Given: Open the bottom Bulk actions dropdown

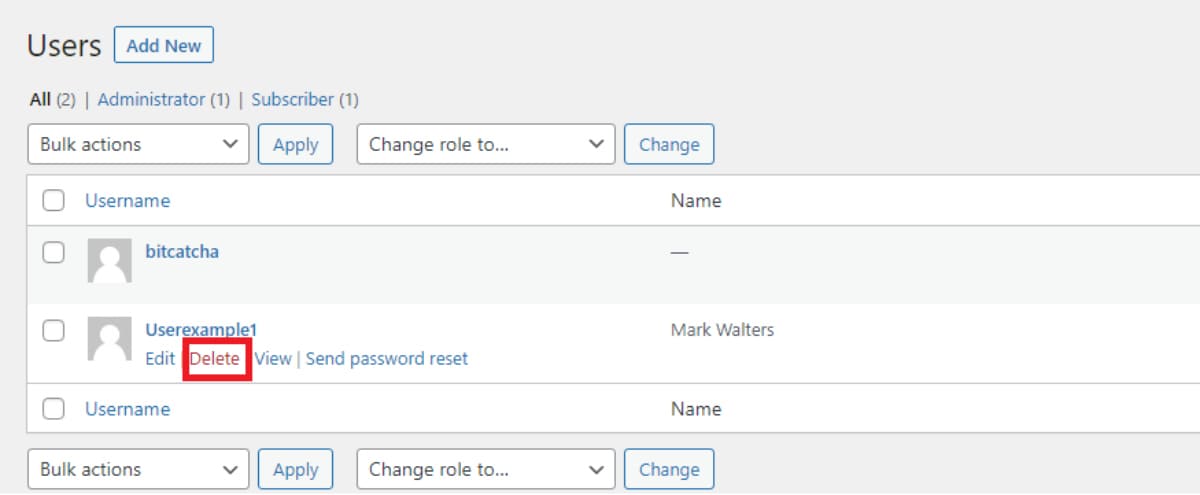Looking at the screenshot, I should pos(138,469).
